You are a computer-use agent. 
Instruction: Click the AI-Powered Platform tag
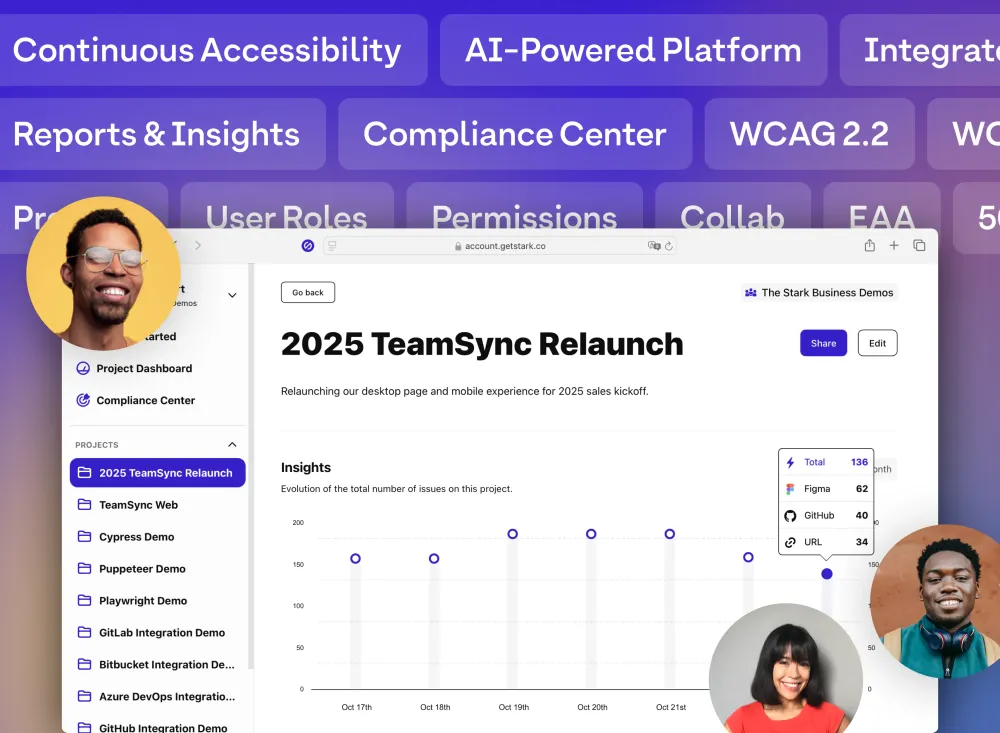pyautogui.click(x=633, y=50)
